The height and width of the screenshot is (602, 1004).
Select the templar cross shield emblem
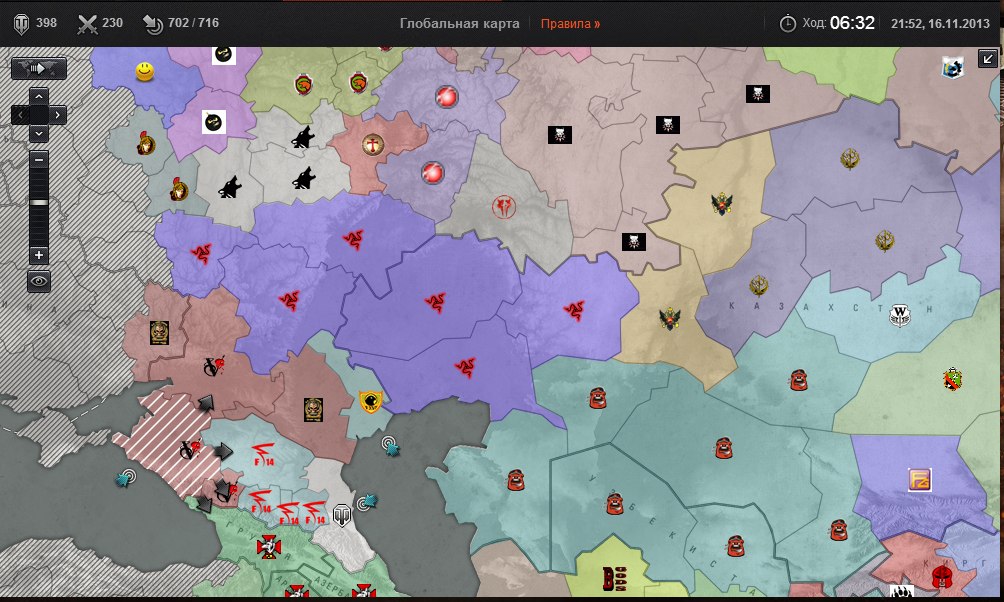pyautogui.click(x=372, y=145)
